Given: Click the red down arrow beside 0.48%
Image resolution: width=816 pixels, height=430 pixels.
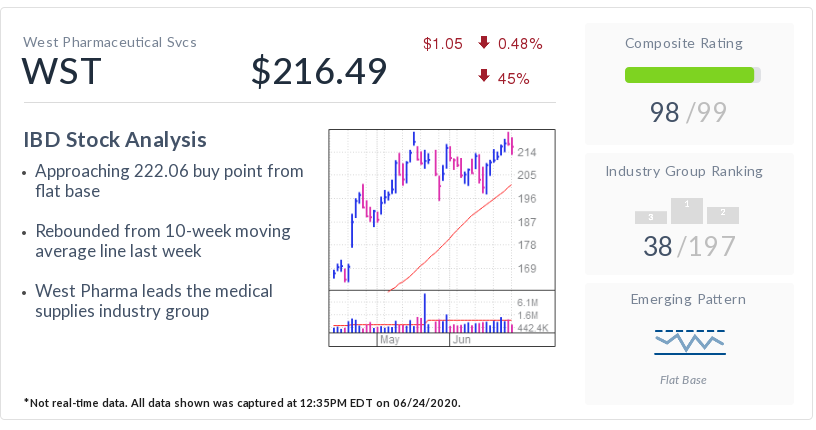Looking at the screenshot, I should pos(484,43).
